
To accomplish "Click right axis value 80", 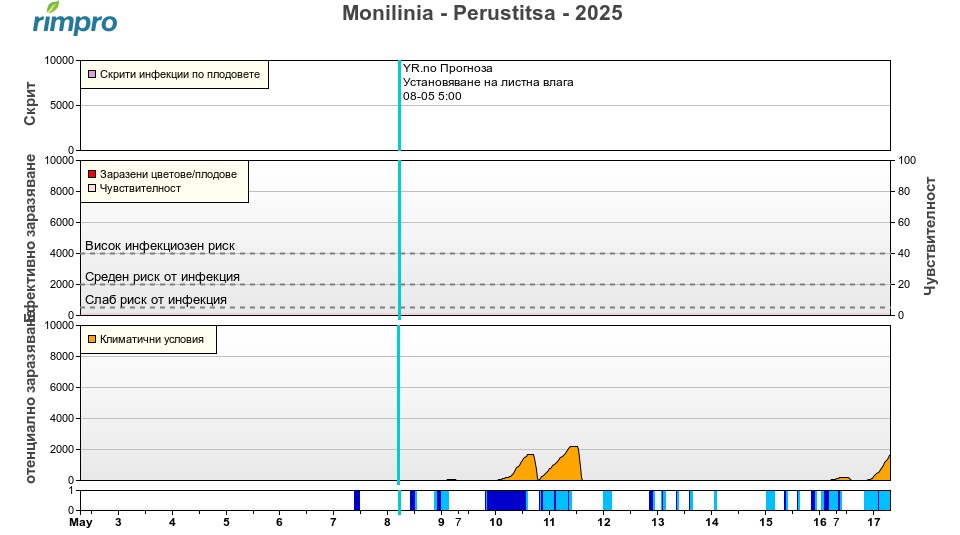I will 904,191.
